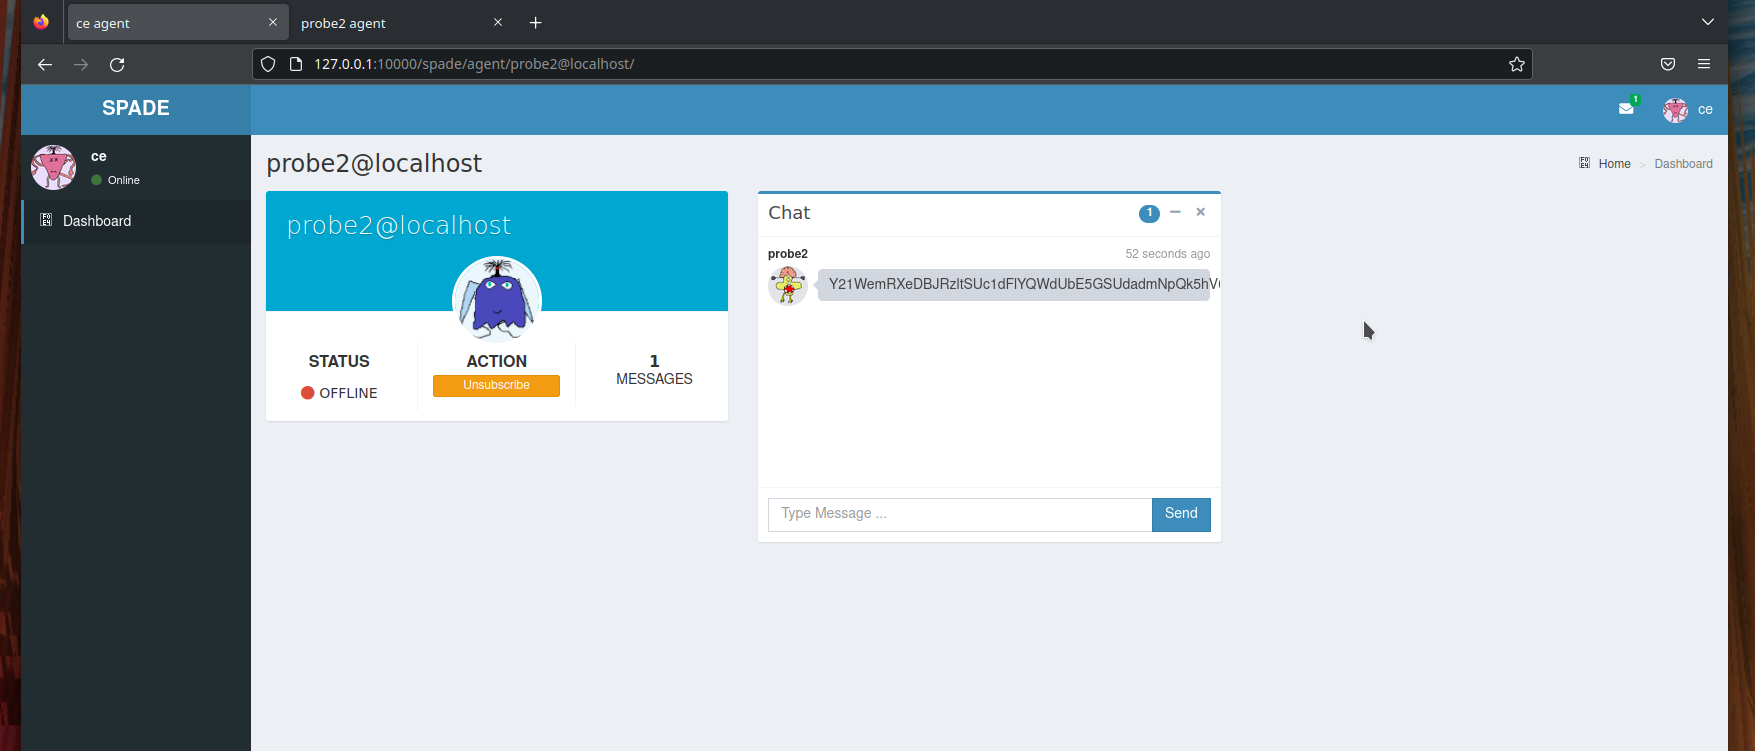
Task: Click the page info icon in address bar
Action: point(296,64)
